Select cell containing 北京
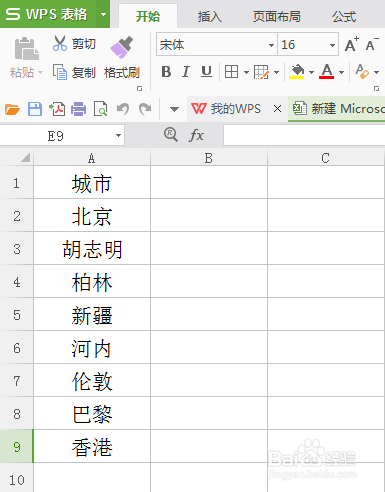Screen dimensions: 385x492 [x=92, y=216]
